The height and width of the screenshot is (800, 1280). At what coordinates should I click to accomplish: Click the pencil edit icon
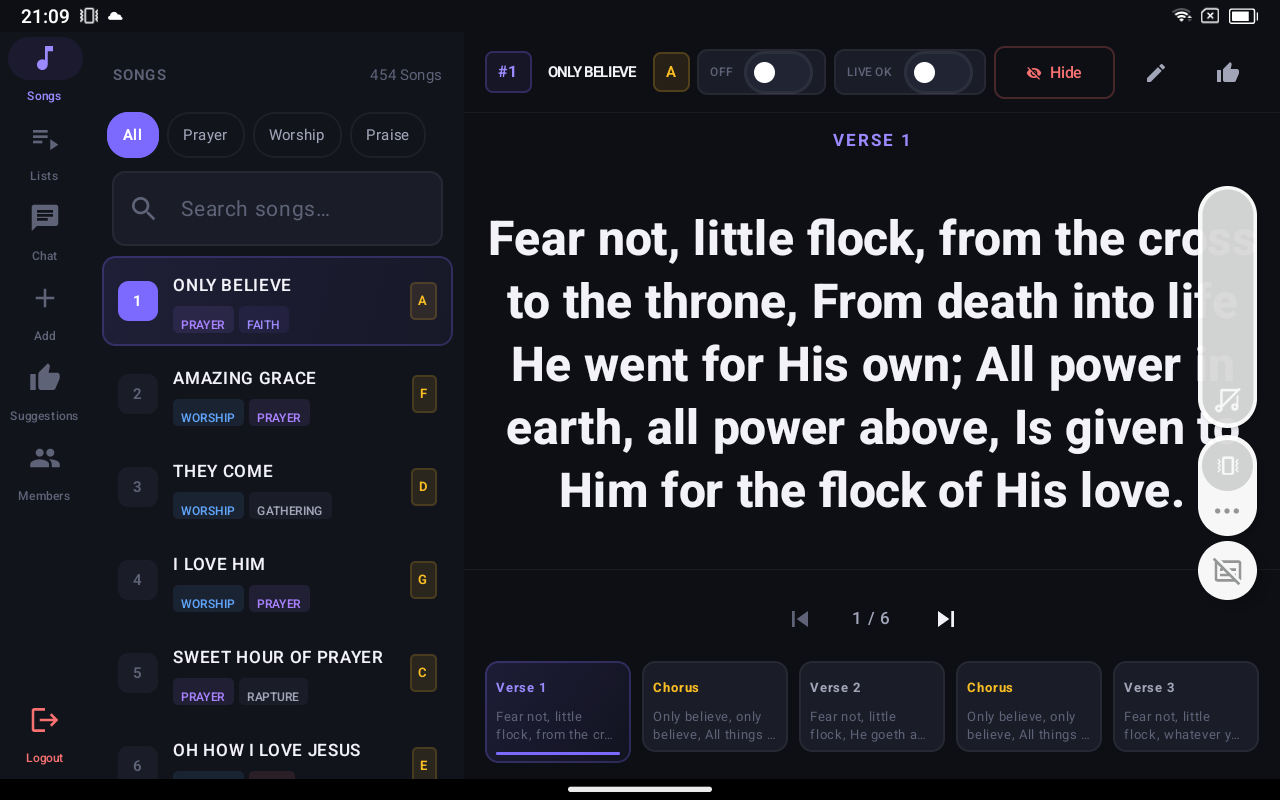[1156, 72]
